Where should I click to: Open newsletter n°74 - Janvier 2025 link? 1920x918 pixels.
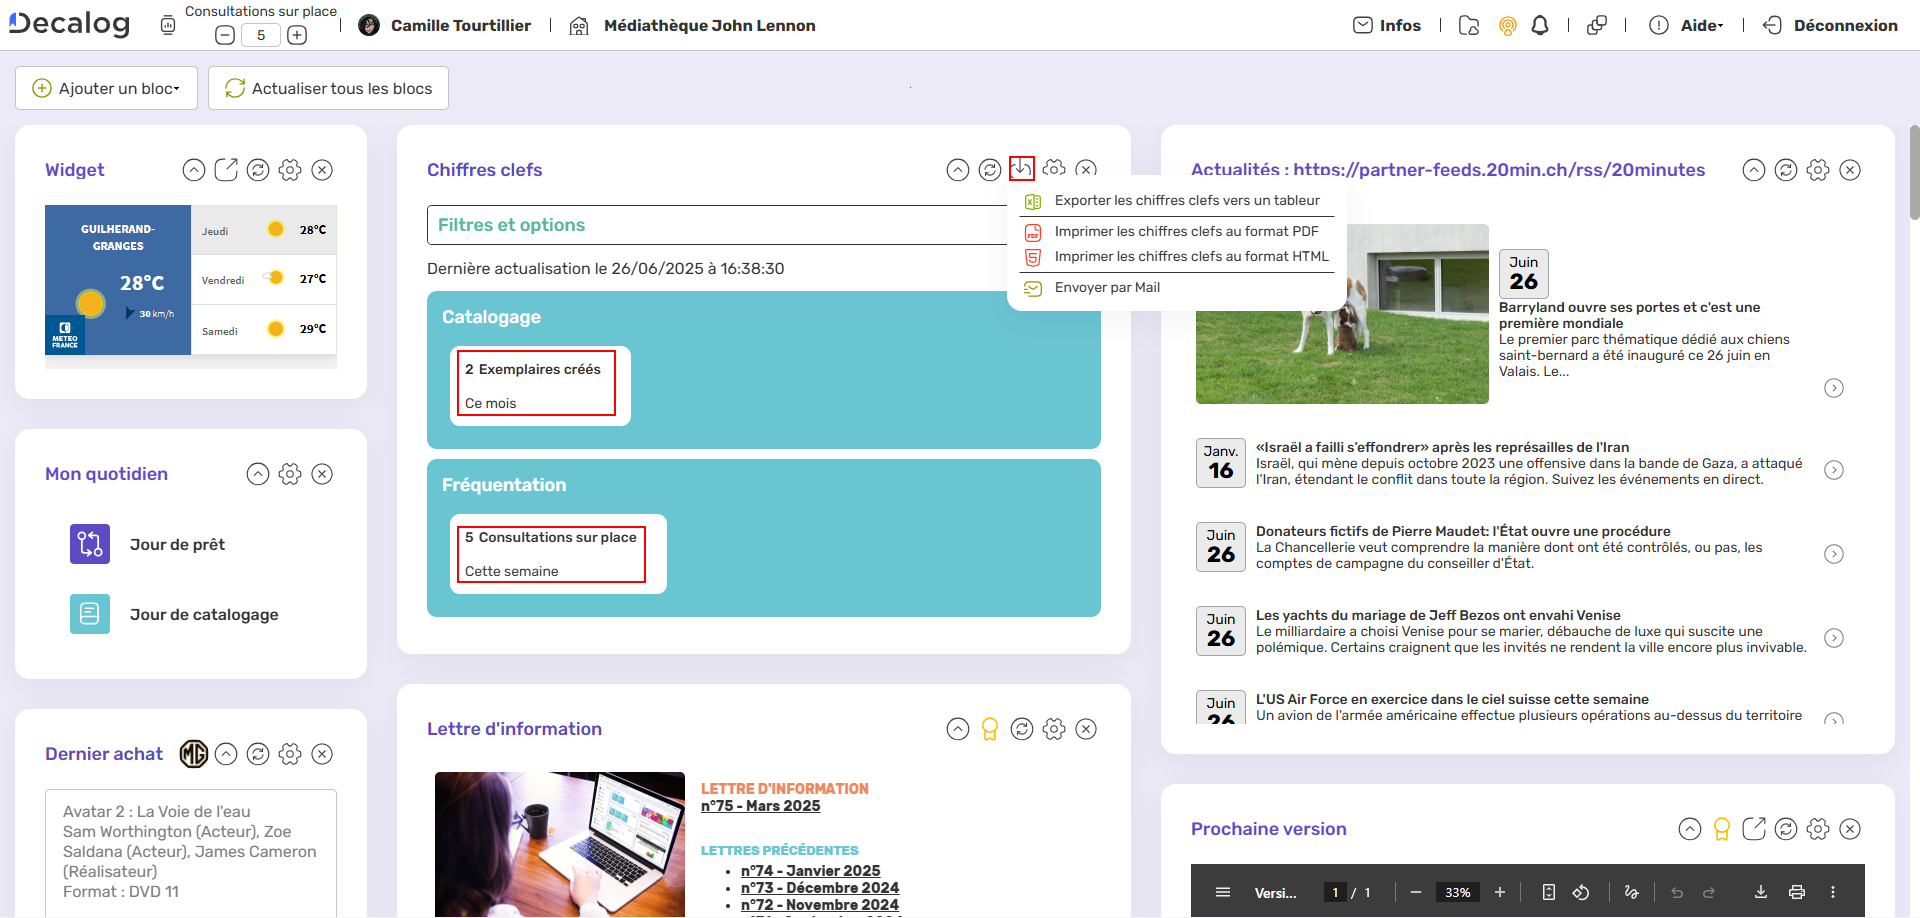tap(810, 871)
